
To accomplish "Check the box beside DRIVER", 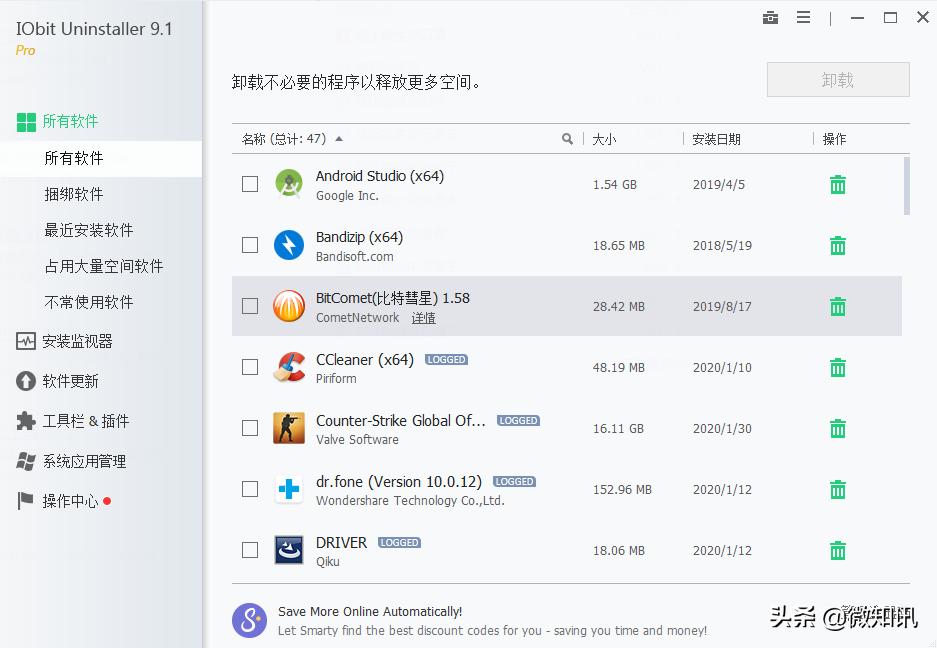I will pos(250,550).
